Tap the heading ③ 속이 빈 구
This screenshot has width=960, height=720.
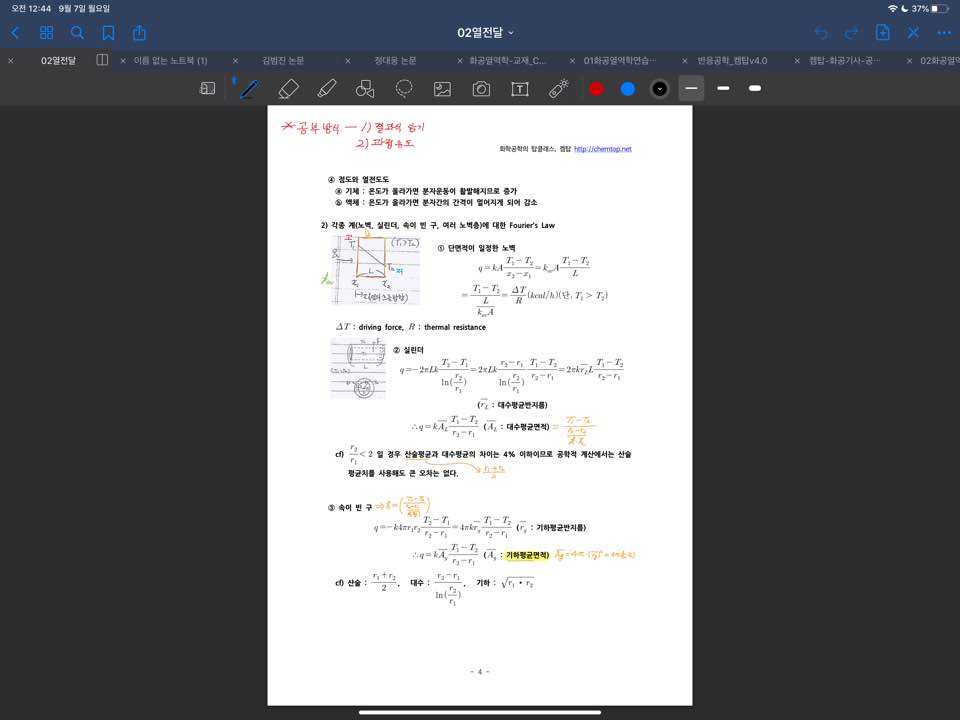click(350, 508)
